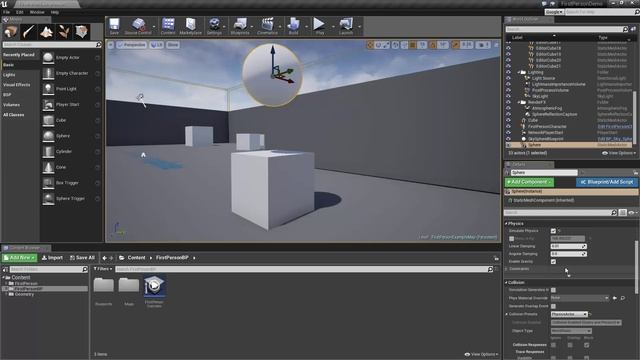Select the Landscape mode icon

coord(46,32)
